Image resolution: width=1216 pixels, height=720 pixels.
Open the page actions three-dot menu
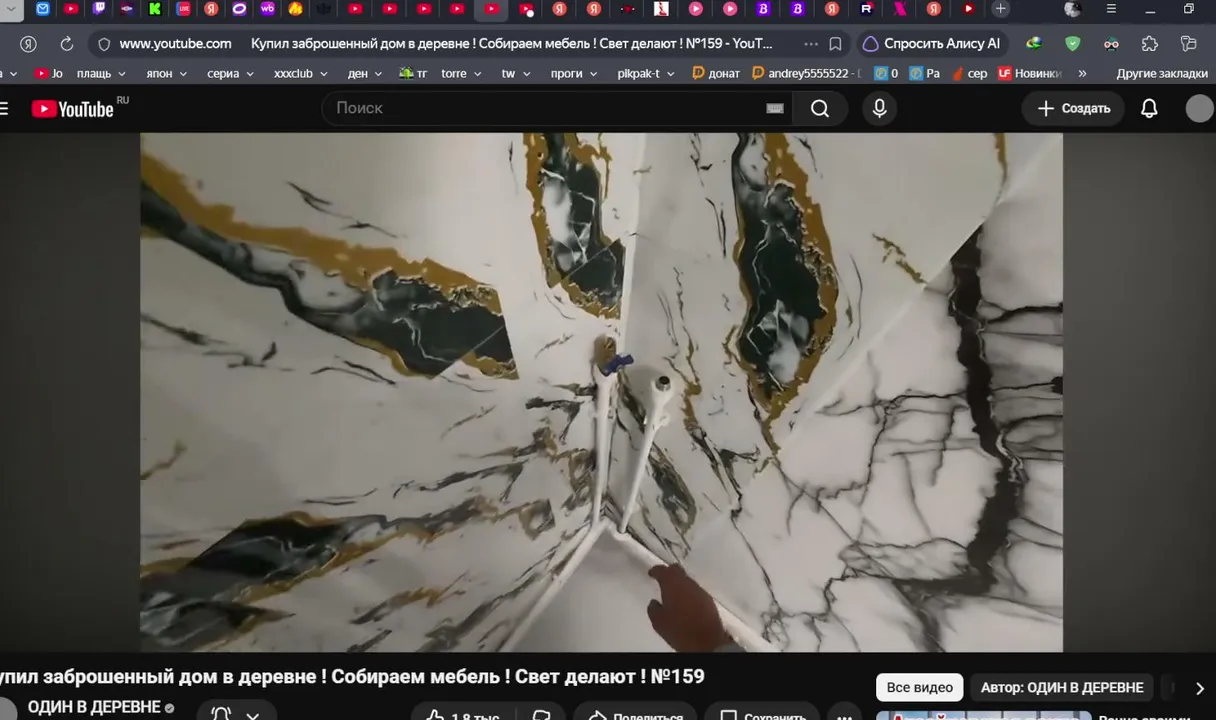click(811, 44)
